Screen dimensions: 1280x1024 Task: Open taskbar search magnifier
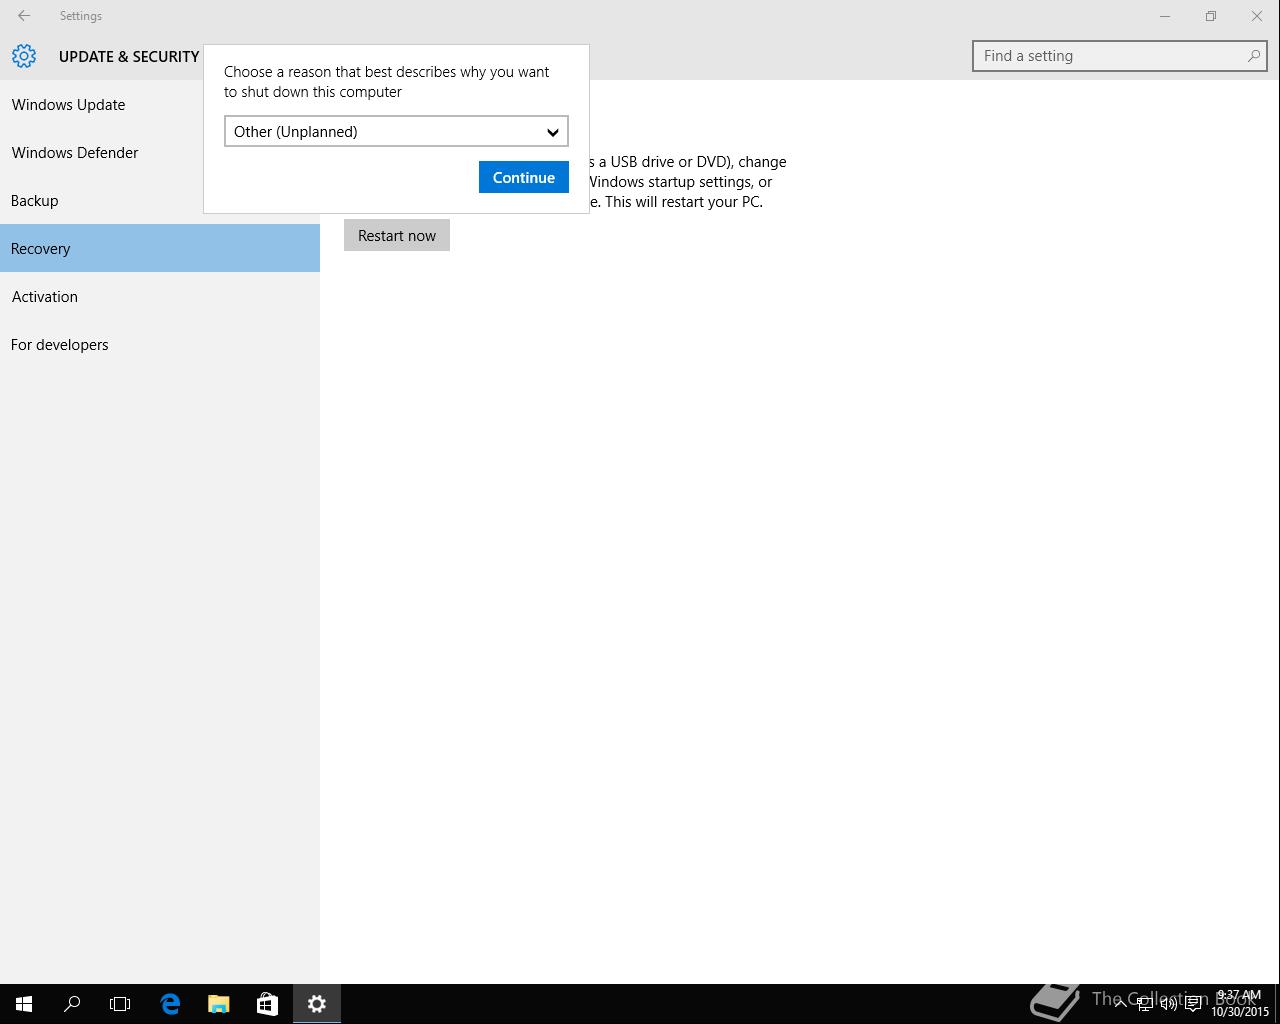72,1004
